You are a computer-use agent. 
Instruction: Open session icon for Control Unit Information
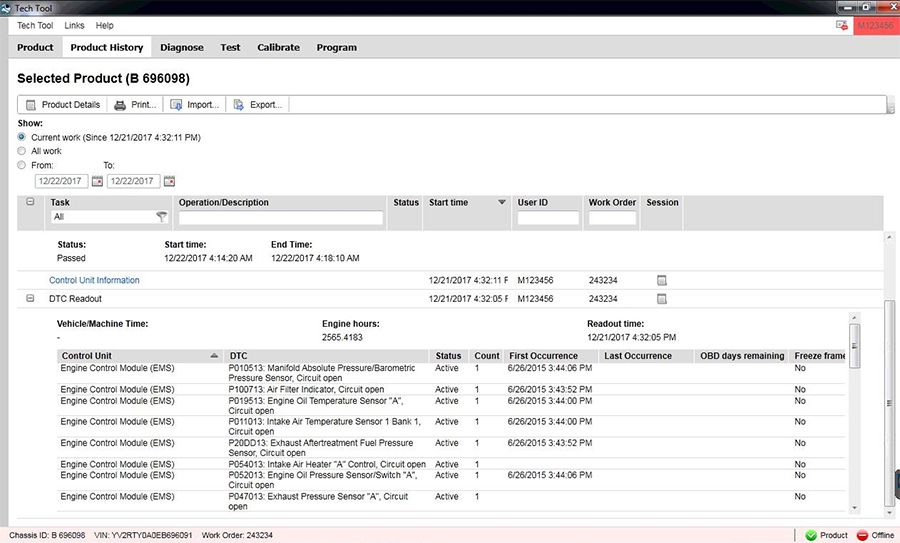click(661, 281)
